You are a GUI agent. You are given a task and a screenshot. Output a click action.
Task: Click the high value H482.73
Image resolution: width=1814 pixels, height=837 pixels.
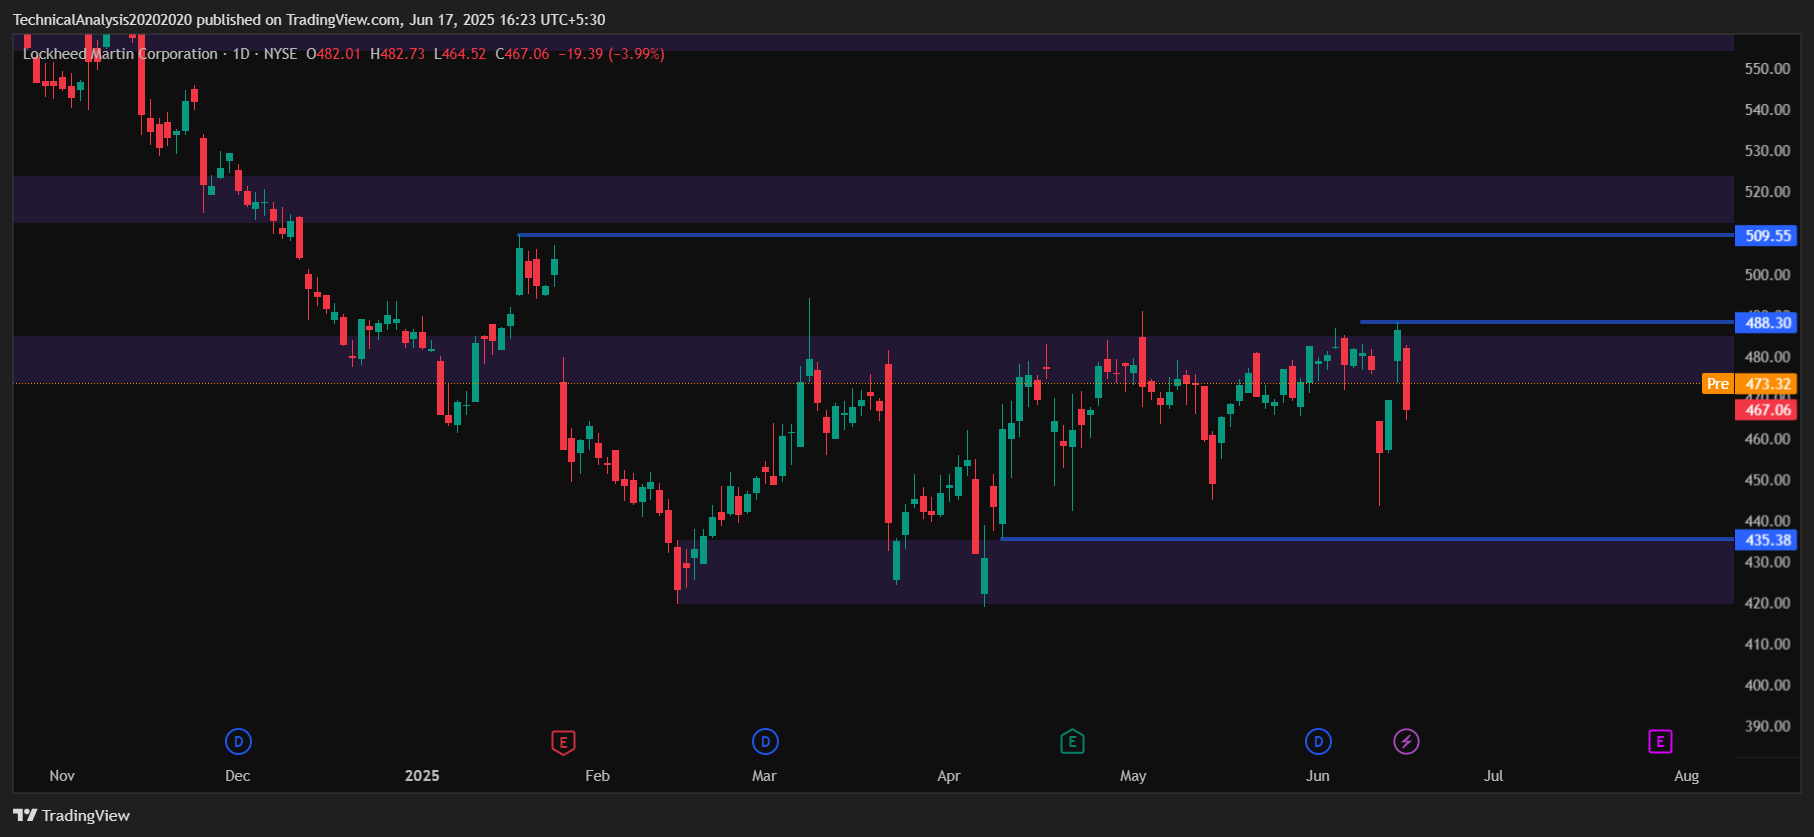click(397, 54)
